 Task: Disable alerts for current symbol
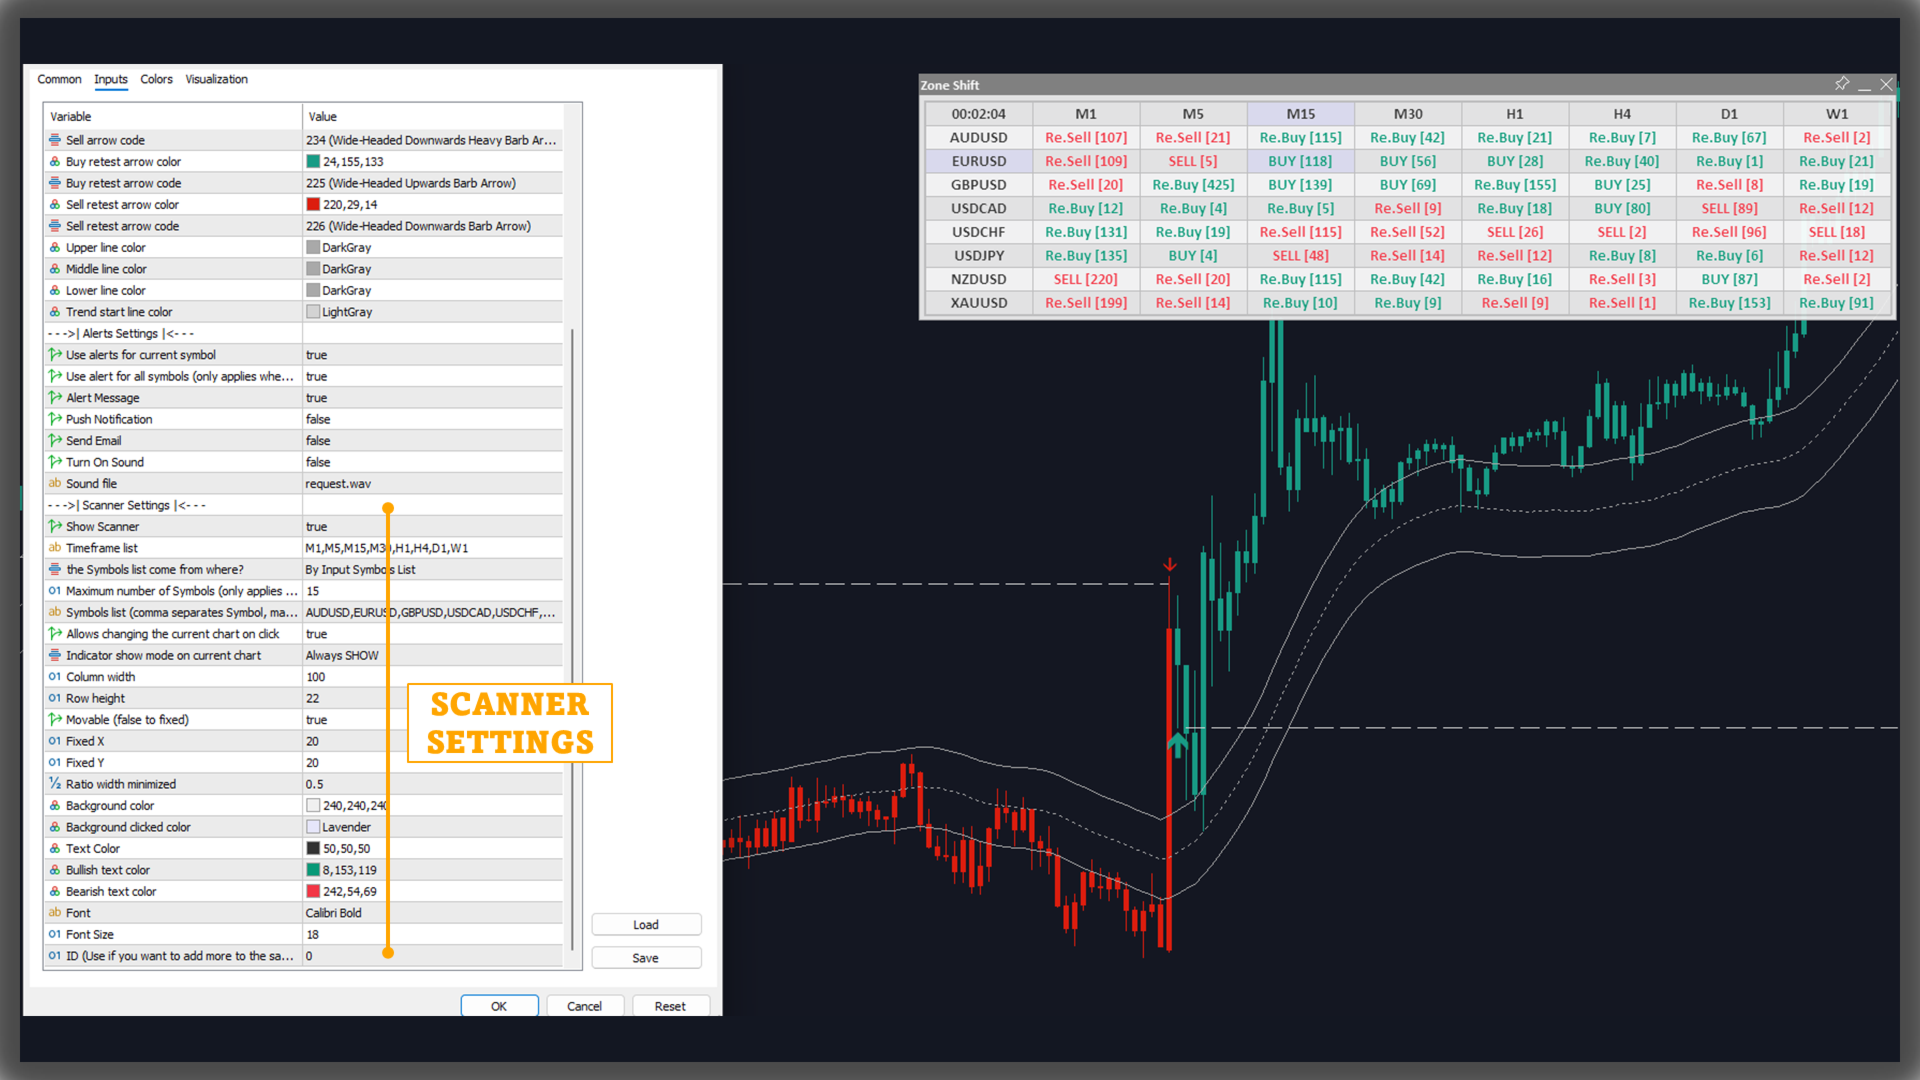point(430,355)
